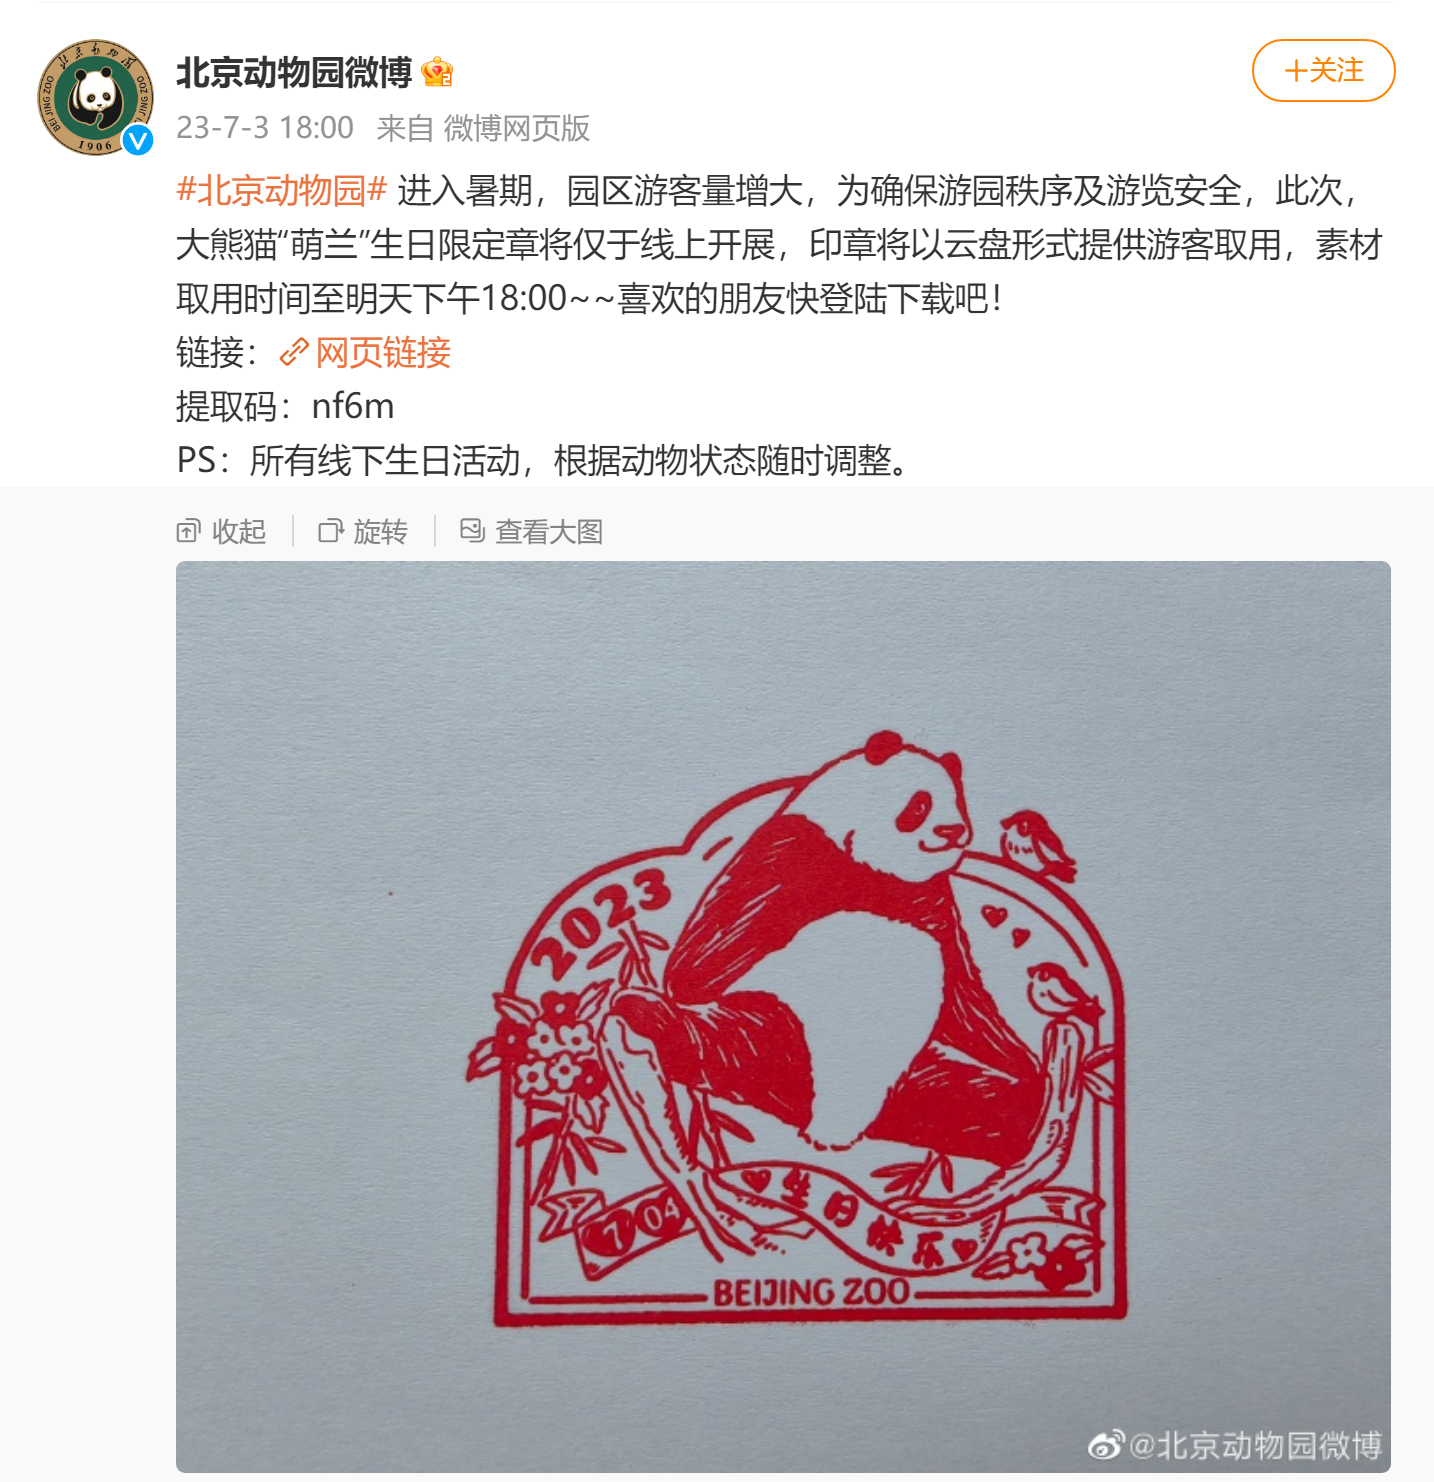The width and height of the screenshot is (1434, 1482).
Task: Open the #北京动物园# hashtag topic
Action: [281, 190]
